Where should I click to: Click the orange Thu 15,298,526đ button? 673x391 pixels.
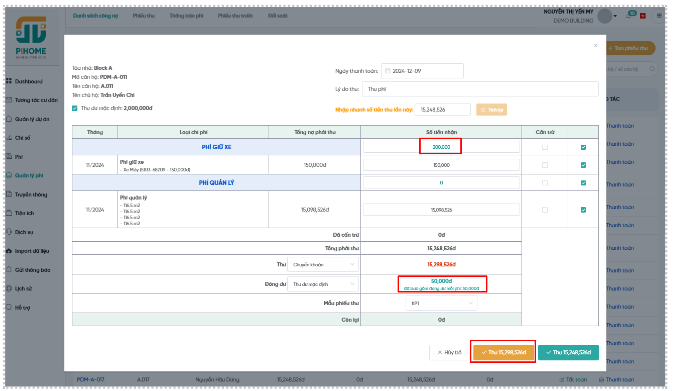click(503, 352)
